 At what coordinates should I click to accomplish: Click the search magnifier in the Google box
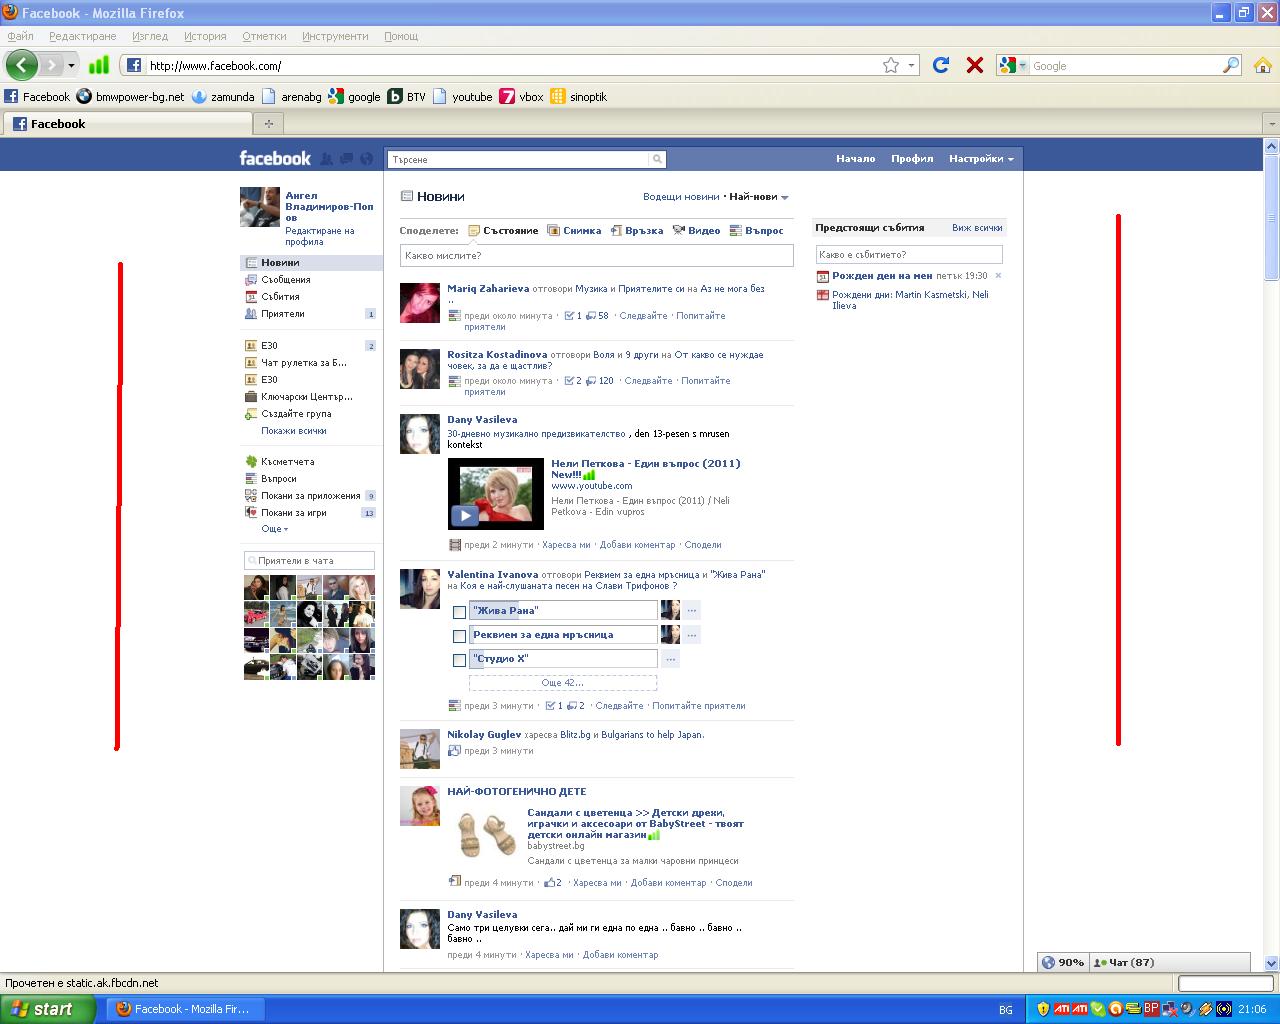coord(1231,65)
